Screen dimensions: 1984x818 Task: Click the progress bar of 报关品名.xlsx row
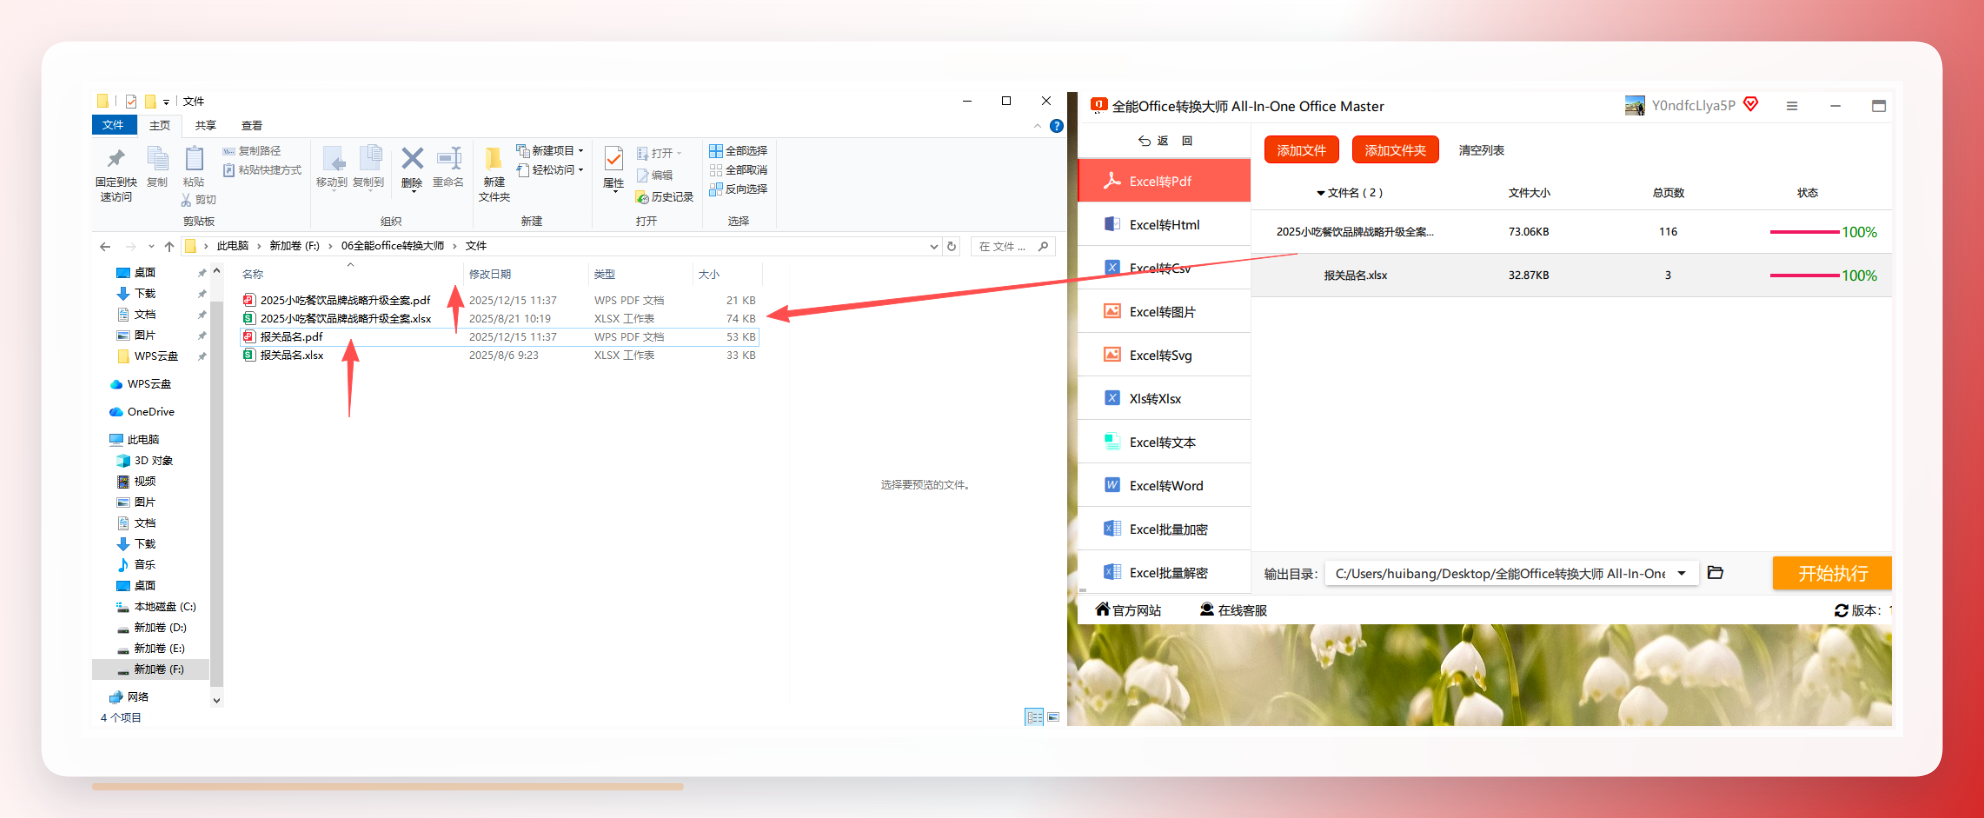click(1805, 275)
